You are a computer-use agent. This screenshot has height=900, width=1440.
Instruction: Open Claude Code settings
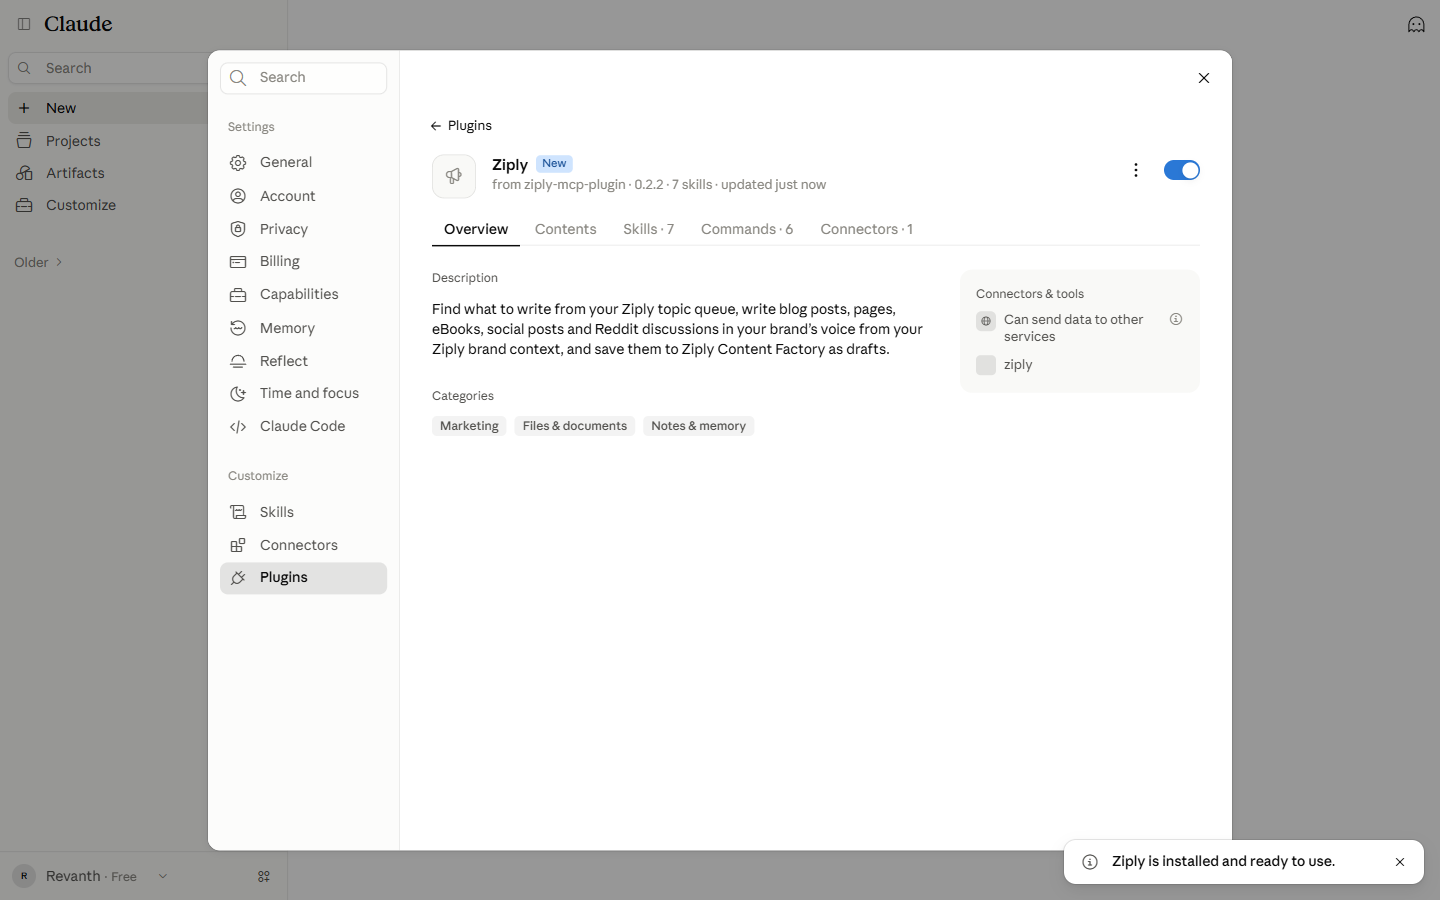point(303,427)
